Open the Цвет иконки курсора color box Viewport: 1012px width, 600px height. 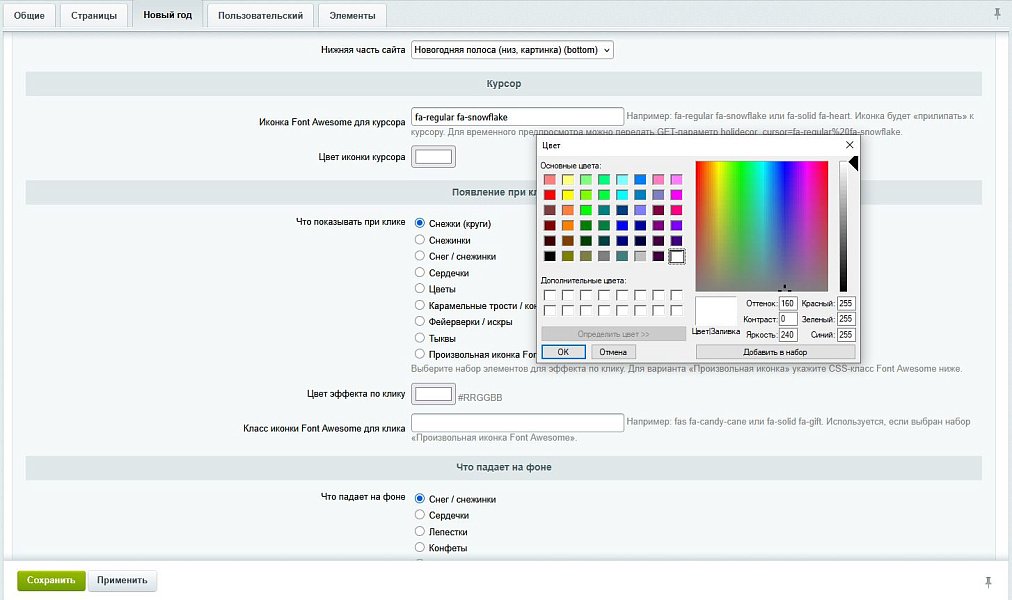(434, 157)
